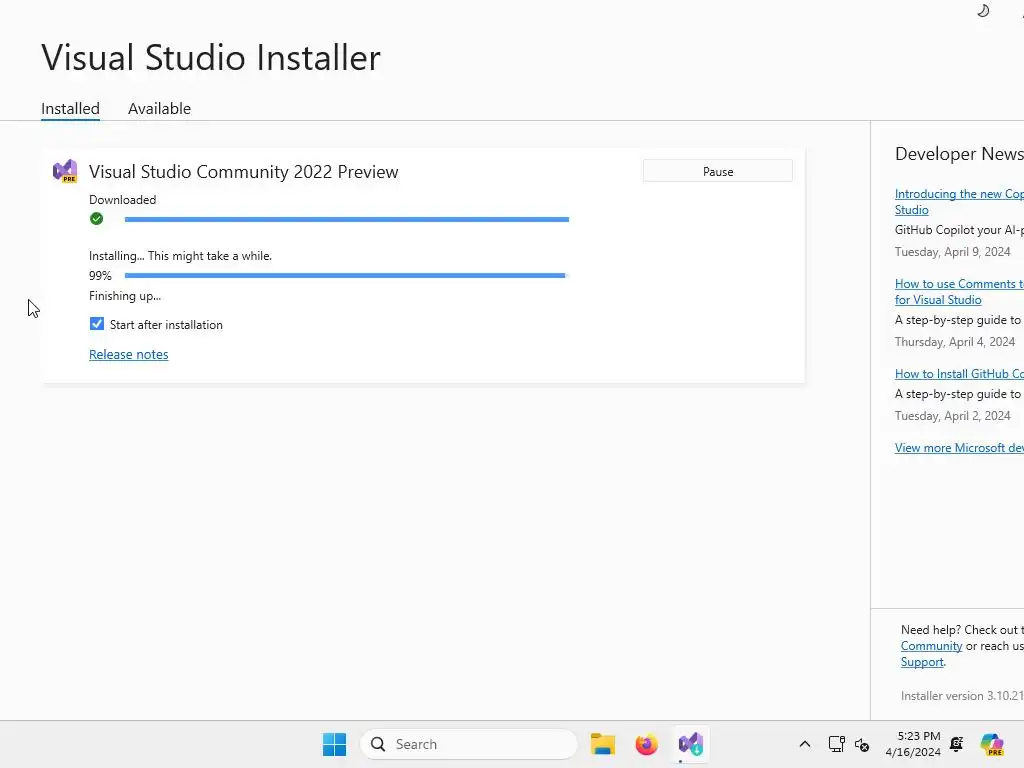This screenshot has width=1024, height=768.
Task: Switch to the Installed tab
Action: pos(71,108)
